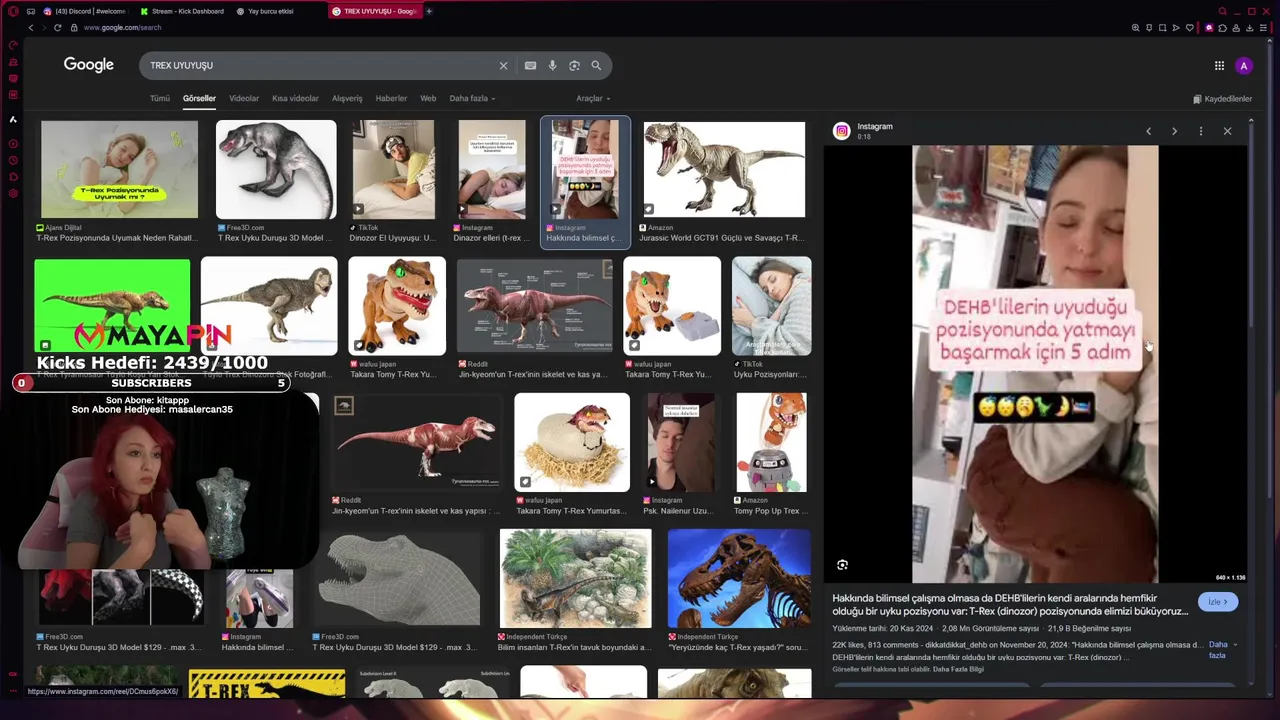
Task: Open the 'Haberler' tab
Action: (391, 99)
